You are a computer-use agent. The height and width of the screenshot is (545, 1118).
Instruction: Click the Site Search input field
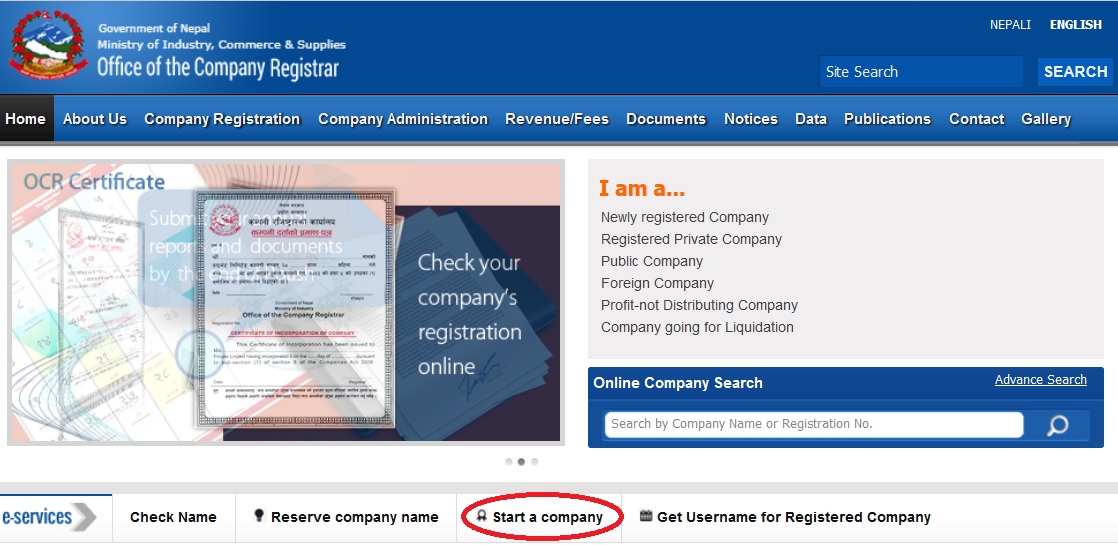tap(920, 72)
